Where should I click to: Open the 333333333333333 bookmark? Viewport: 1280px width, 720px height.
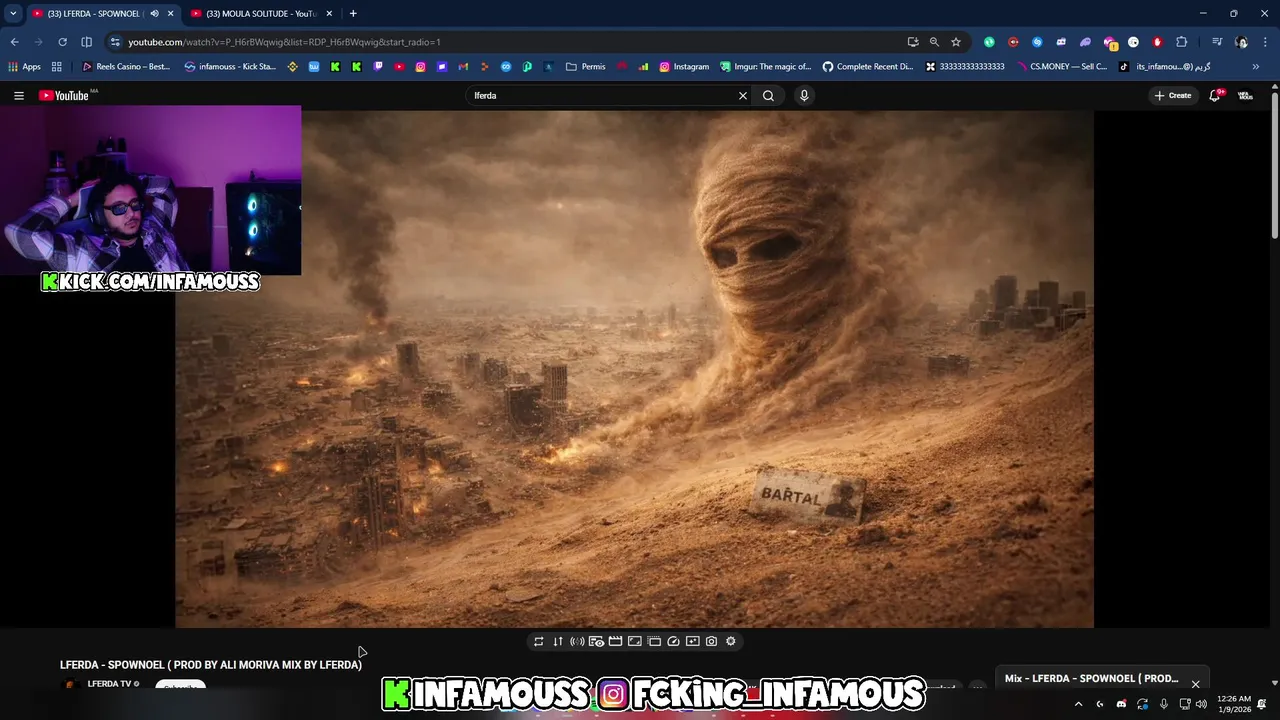point(964,67)
